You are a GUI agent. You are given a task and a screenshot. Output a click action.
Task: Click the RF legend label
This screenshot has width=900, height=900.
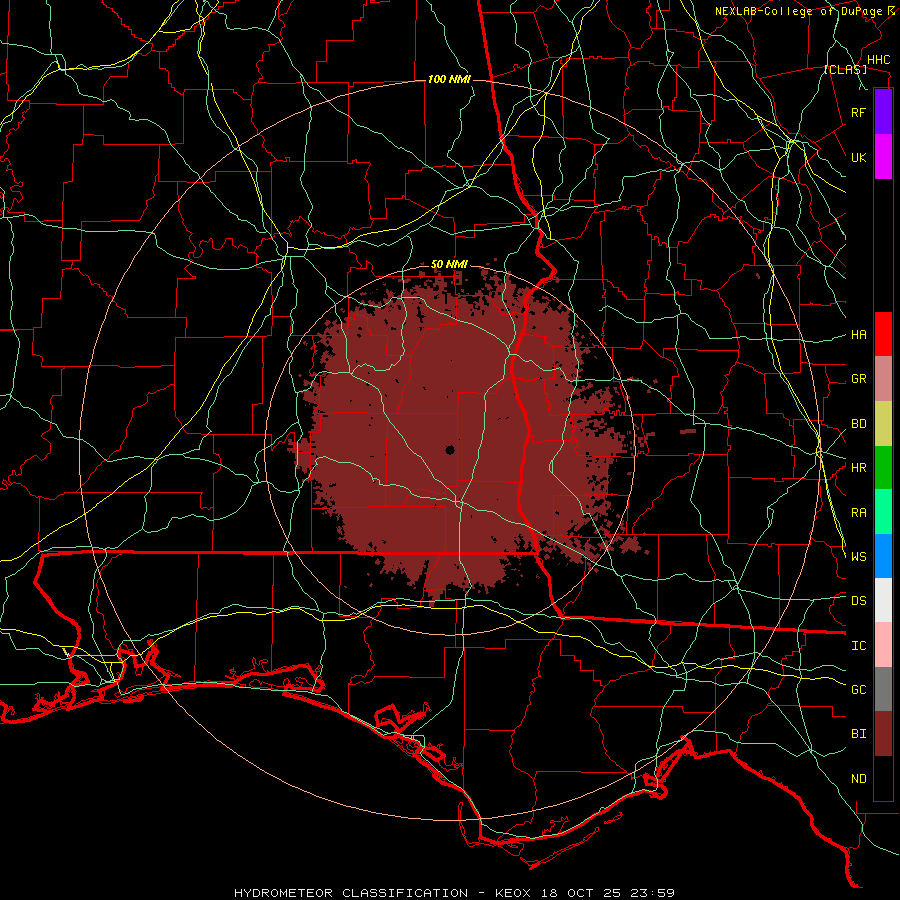(x=858, y=112)
